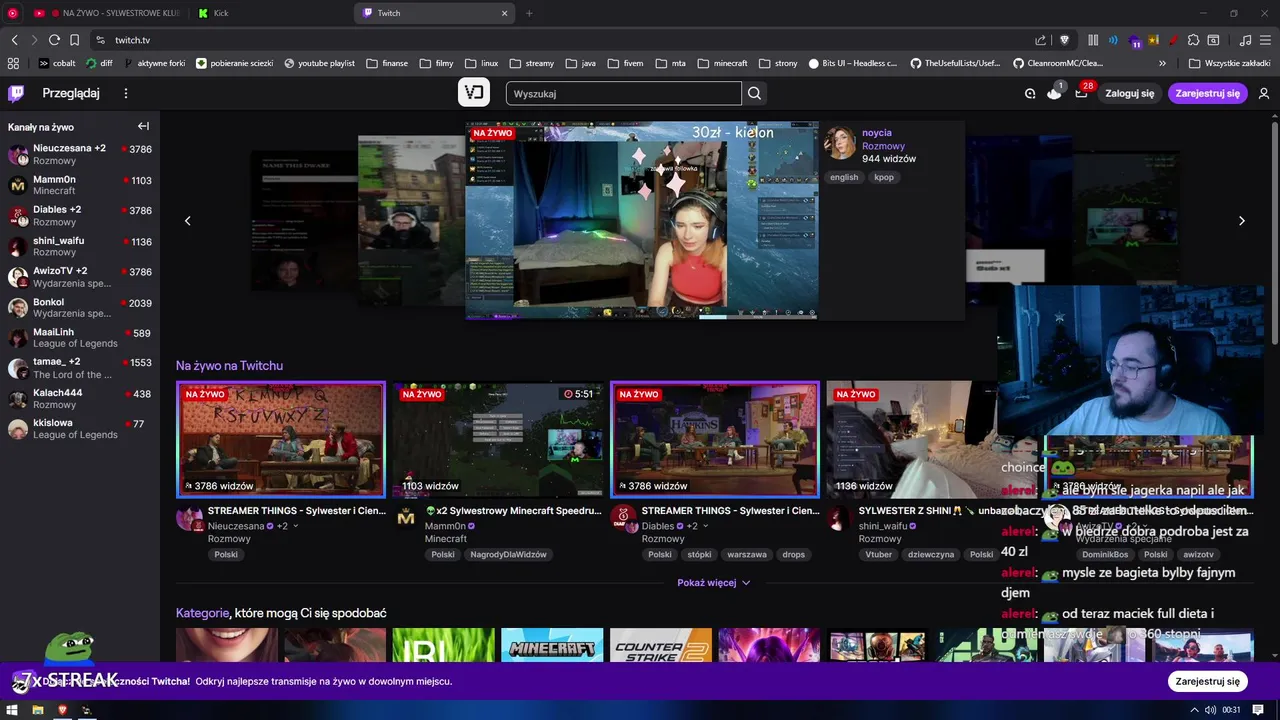Open noycia channel link
This screenshot has height=720, width=1280.
(x=877, y=132)
